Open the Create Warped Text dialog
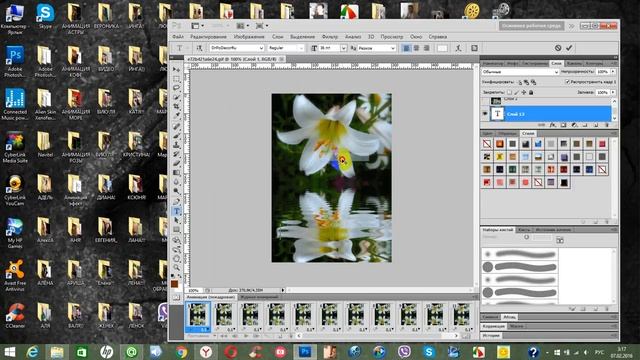The height and width of the screenshot is (360, 640). pos(458,48)
